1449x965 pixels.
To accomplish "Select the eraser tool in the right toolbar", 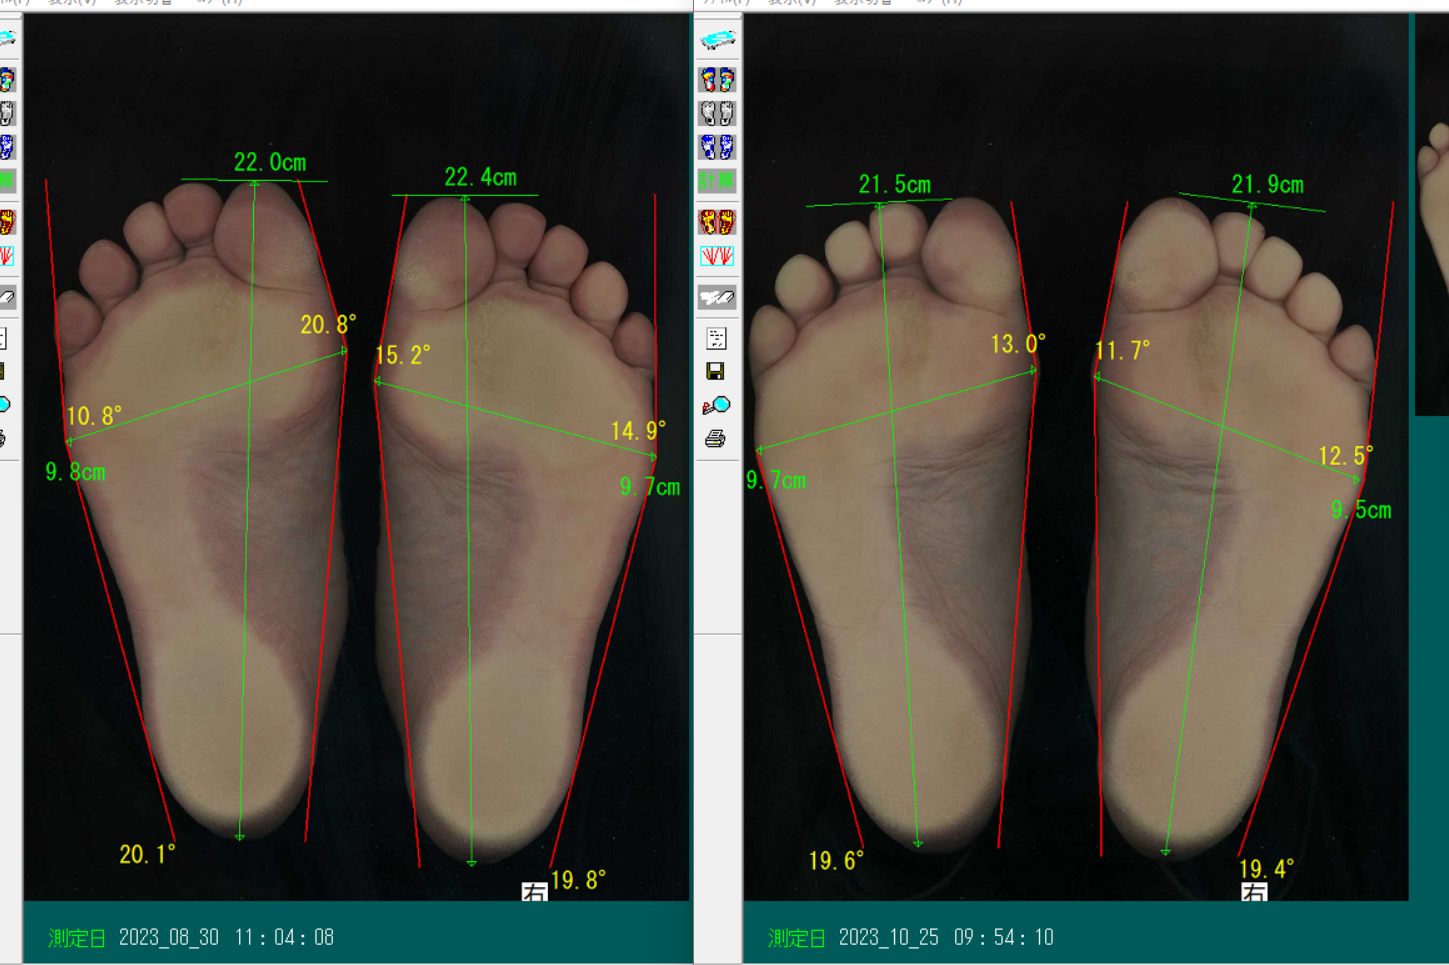I will tap(717, 297).
